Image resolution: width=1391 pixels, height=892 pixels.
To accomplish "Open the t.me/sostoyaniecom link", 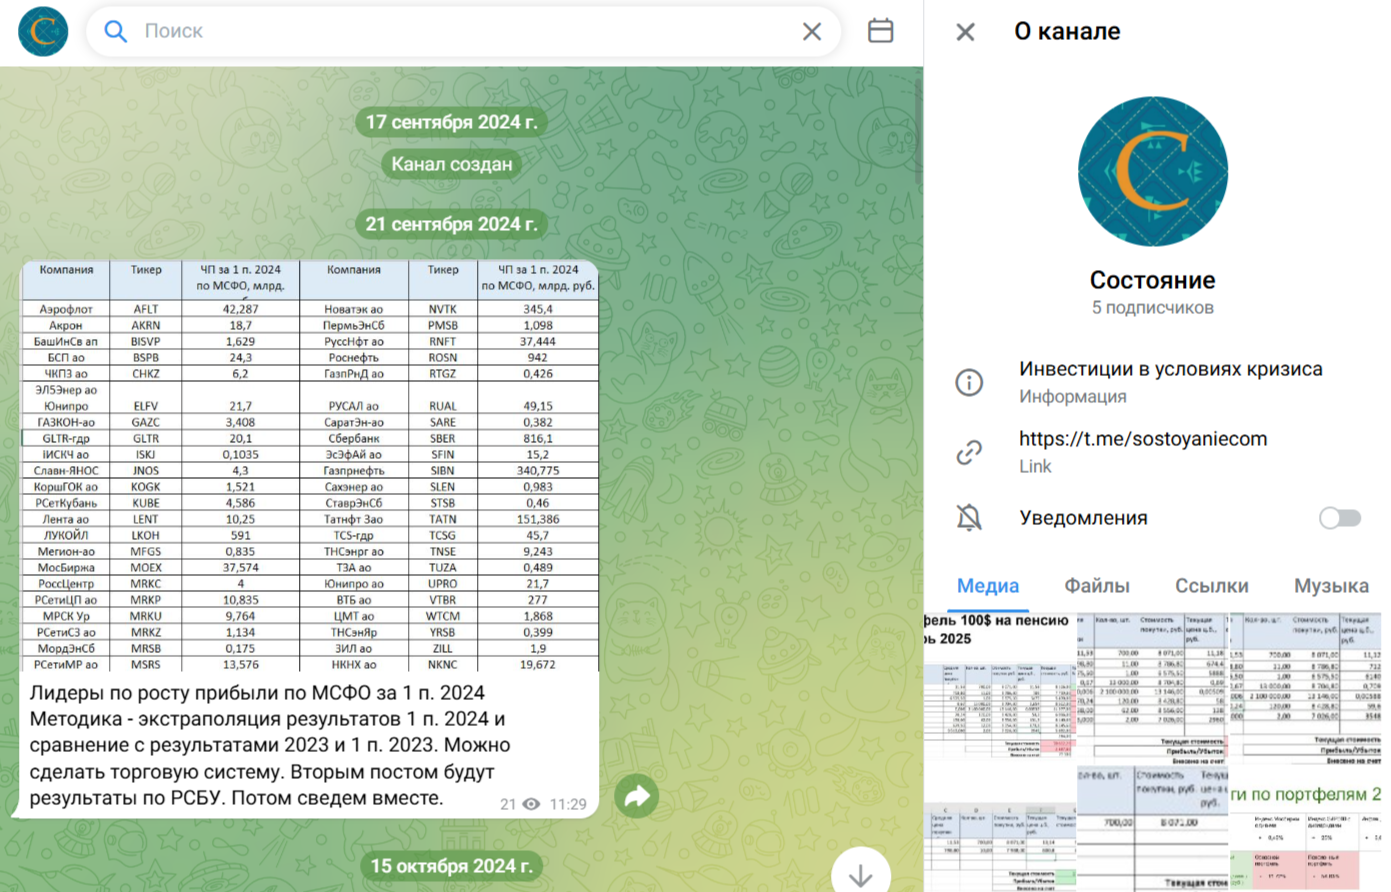I will click(1142, 439).
